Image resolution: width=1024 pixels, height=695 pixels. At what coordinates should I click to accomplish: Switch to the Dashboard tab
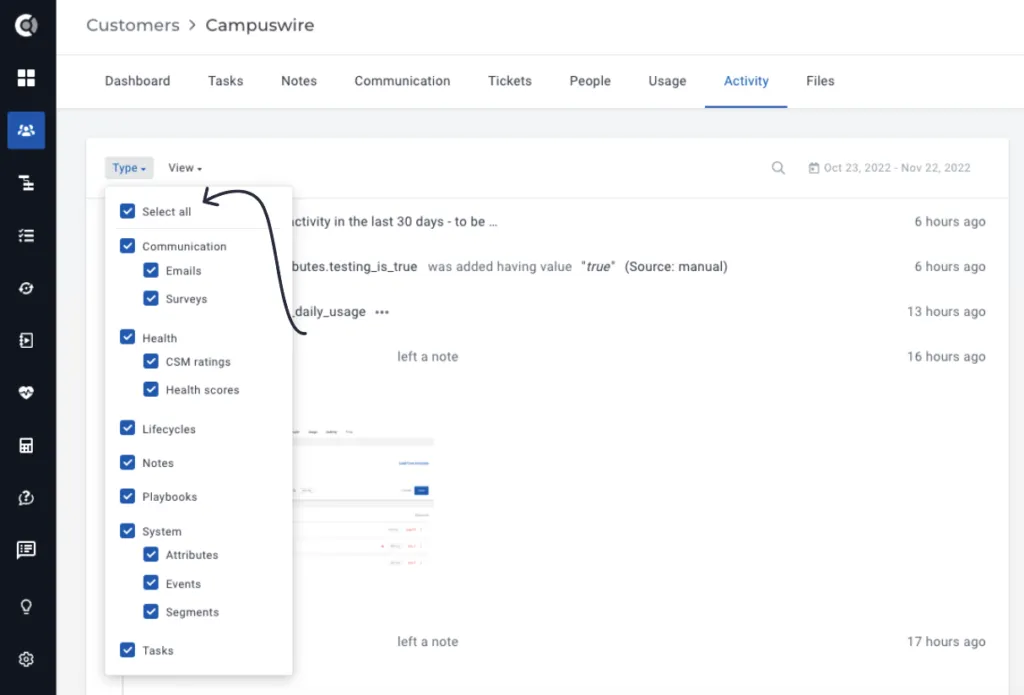pyautogui.click(x=137, y=81)
